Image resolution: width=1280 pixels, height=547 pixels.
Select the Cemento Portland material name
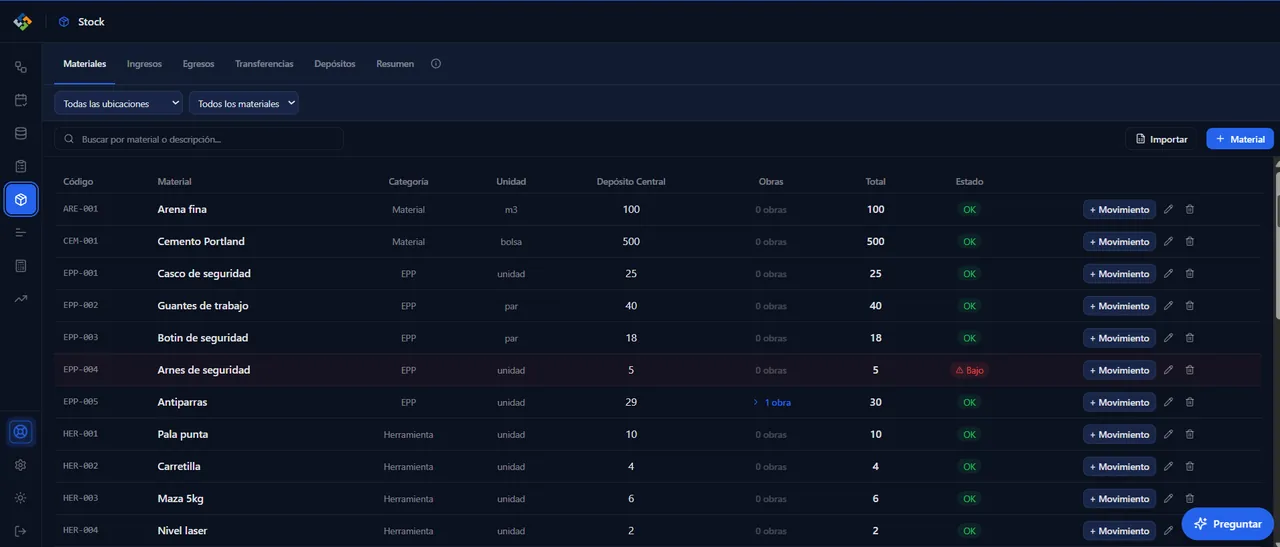[x=201, y=241]
